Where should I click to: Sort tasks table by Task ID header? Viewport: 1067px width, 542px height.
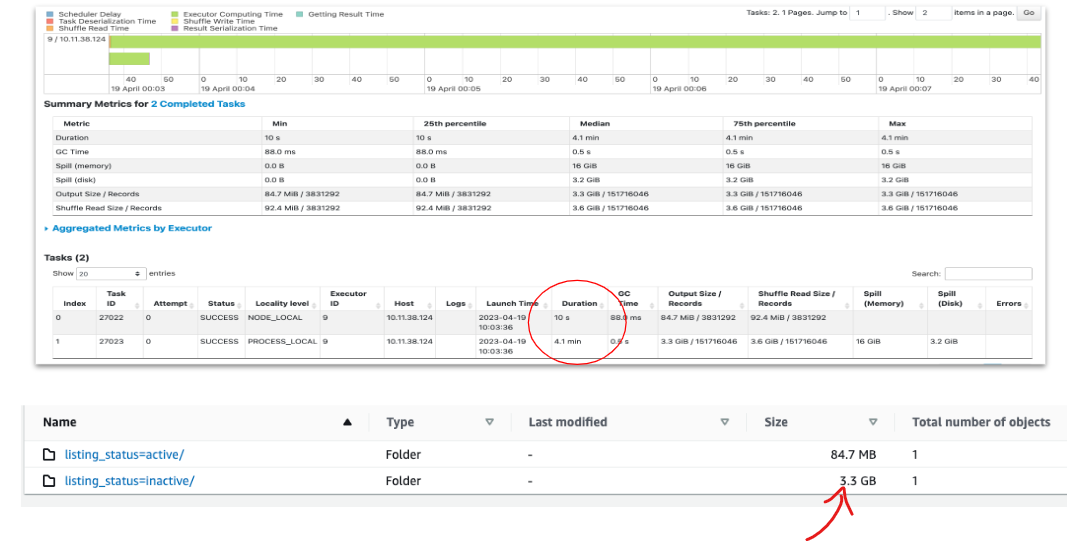(x=116, y=299)
